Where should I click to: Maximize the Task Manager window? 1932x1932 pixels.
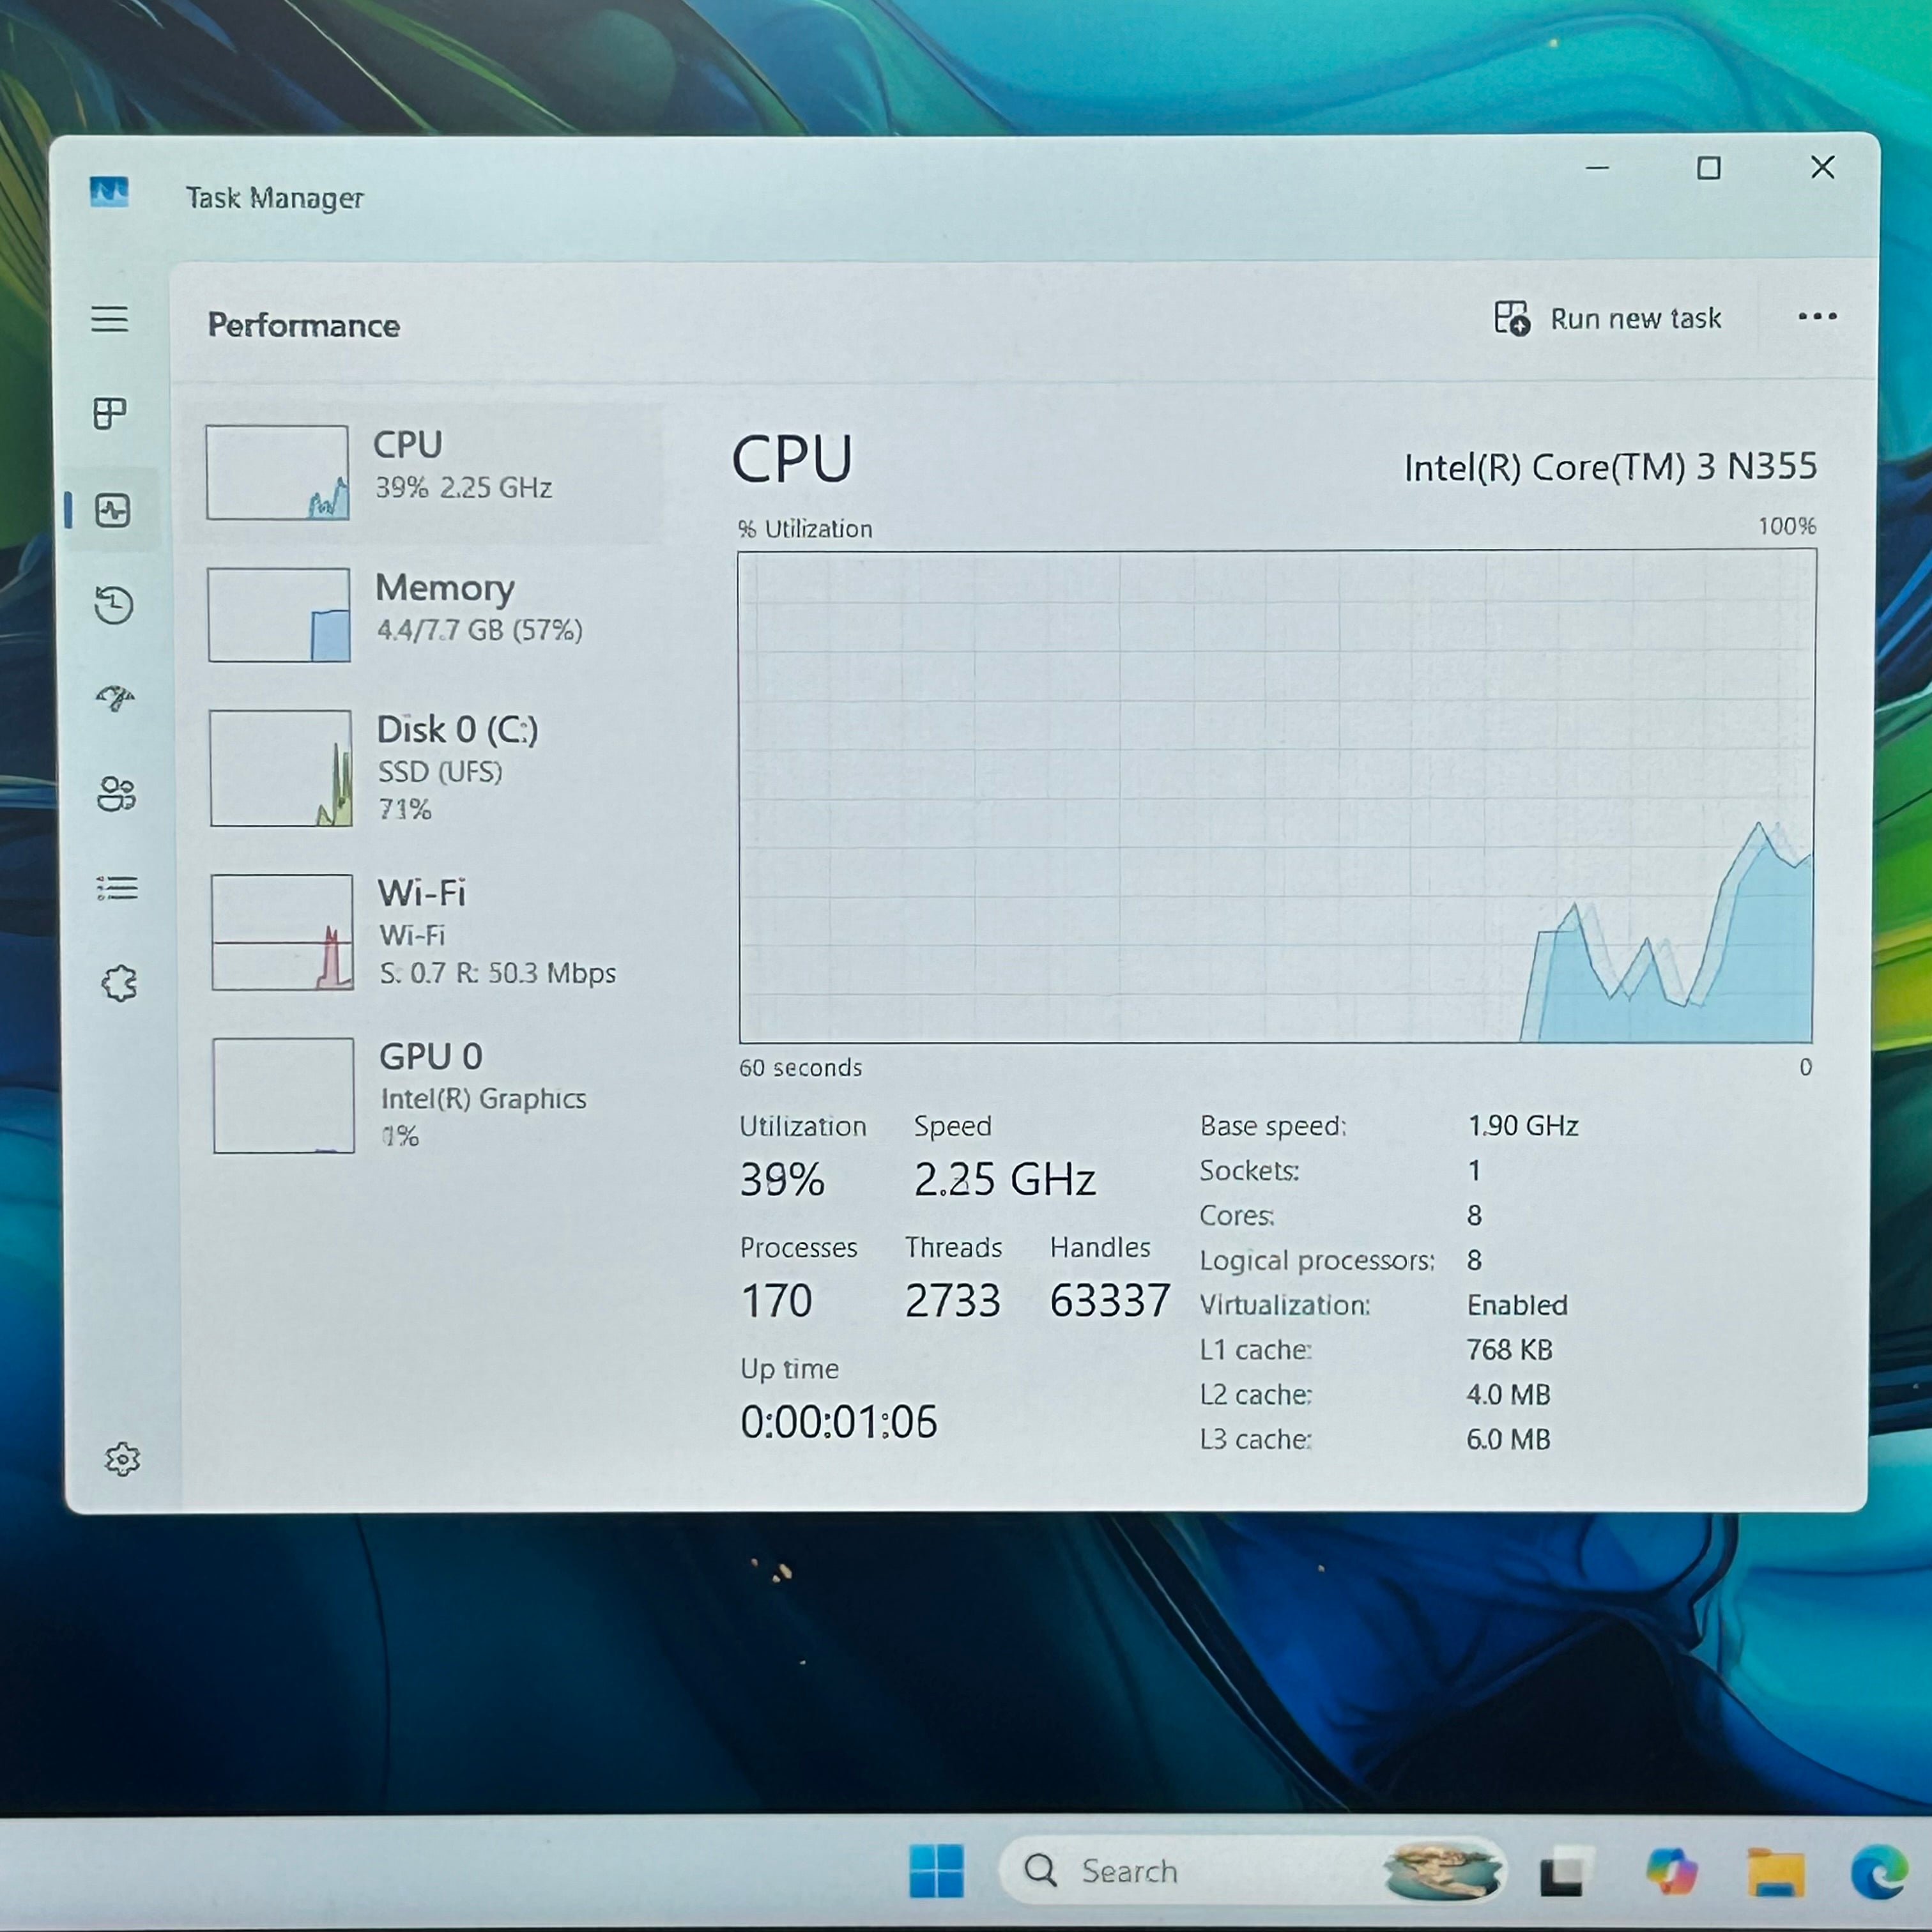[x=1709, y=168]
